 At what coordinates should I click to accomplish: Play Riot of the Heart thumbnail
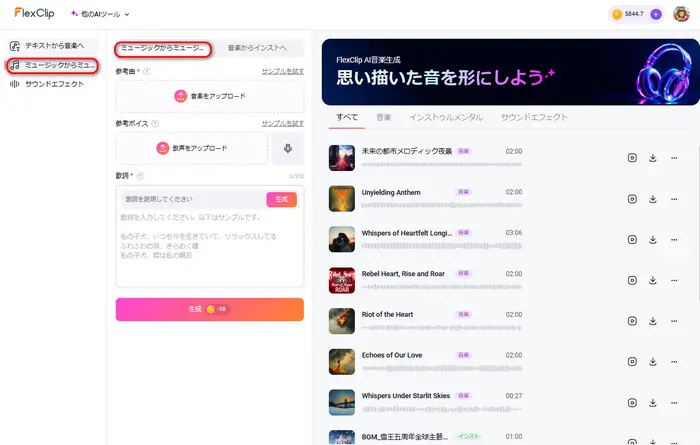342,321
